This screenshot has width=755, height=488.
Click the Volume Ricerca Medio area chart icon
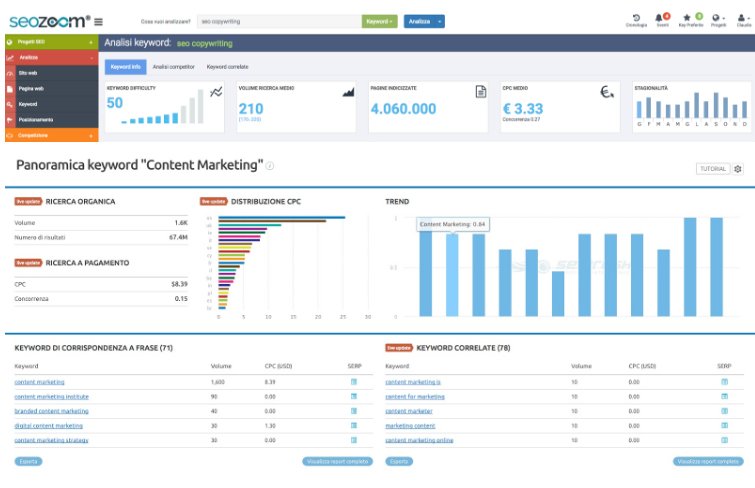(x=348, y=92)
